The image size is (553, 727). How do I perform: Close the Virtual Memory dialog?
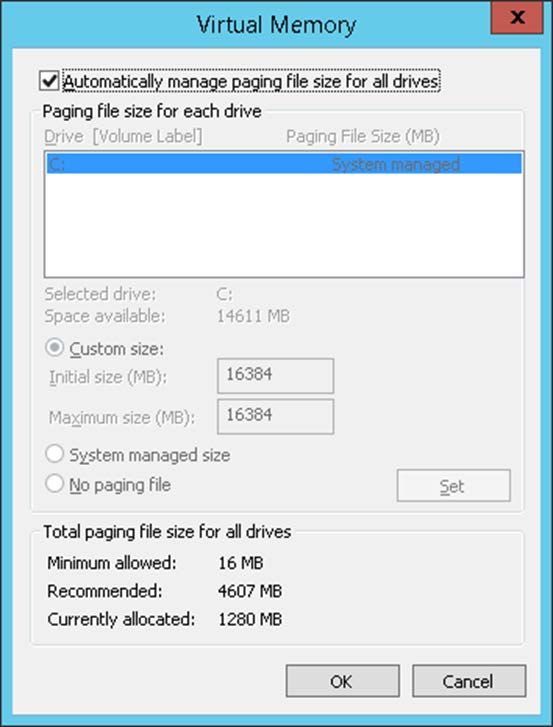[517, 18]
